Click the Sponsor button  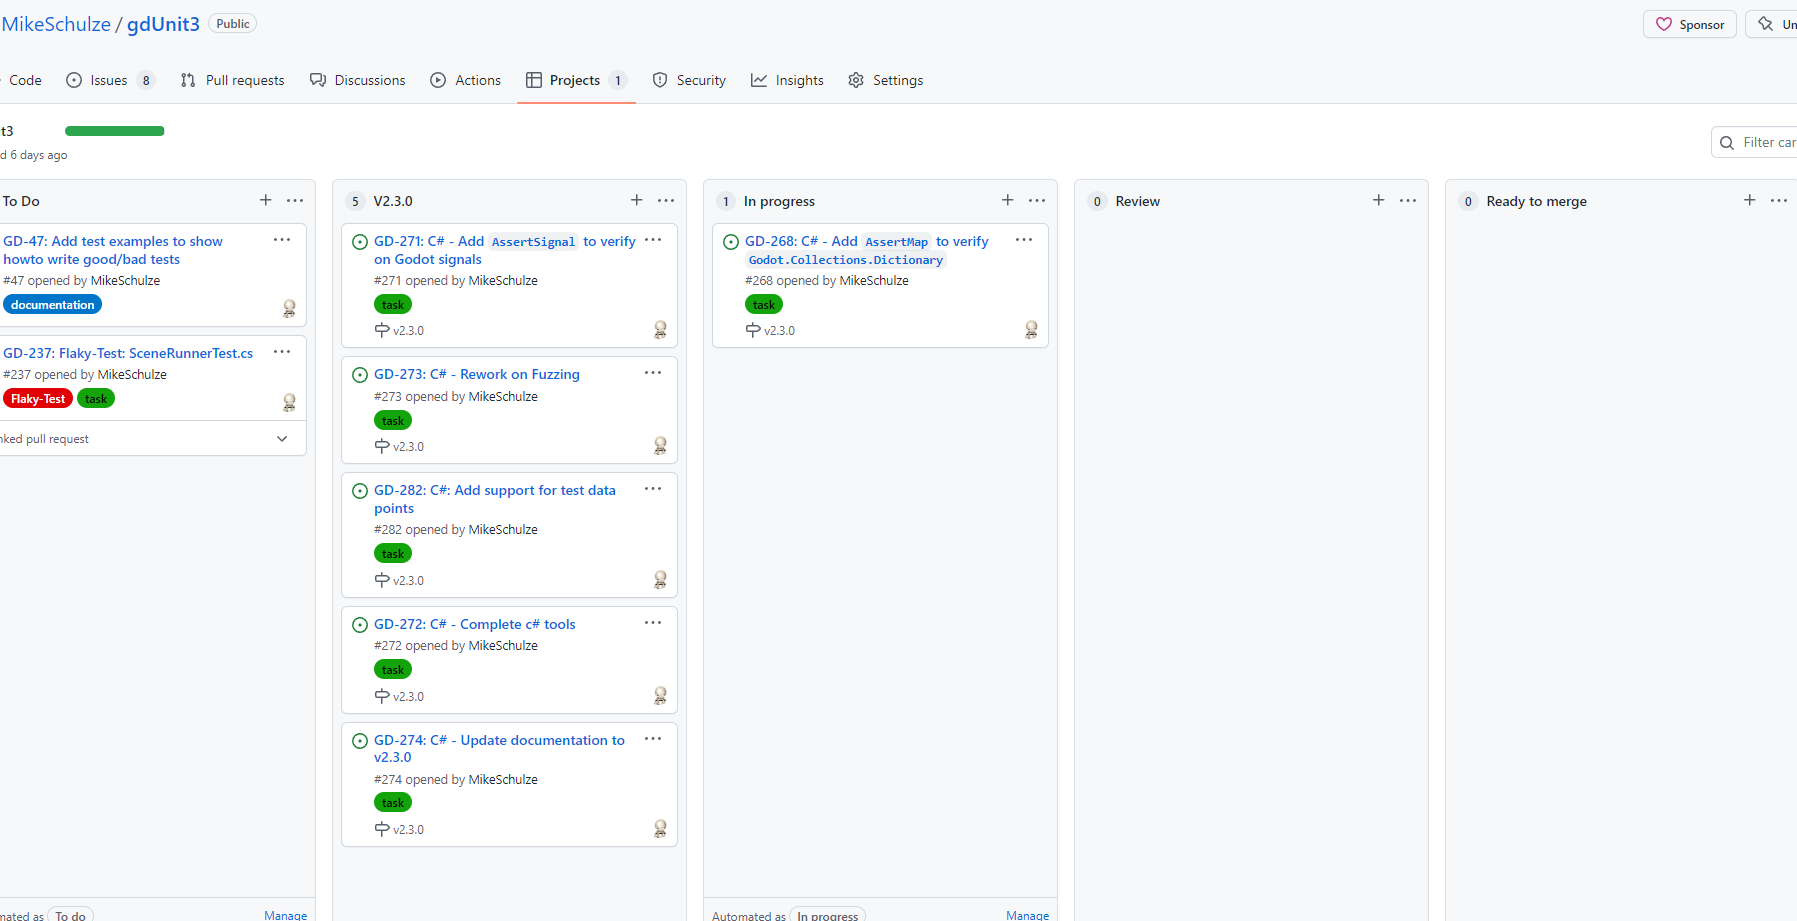pos(1689,24)
